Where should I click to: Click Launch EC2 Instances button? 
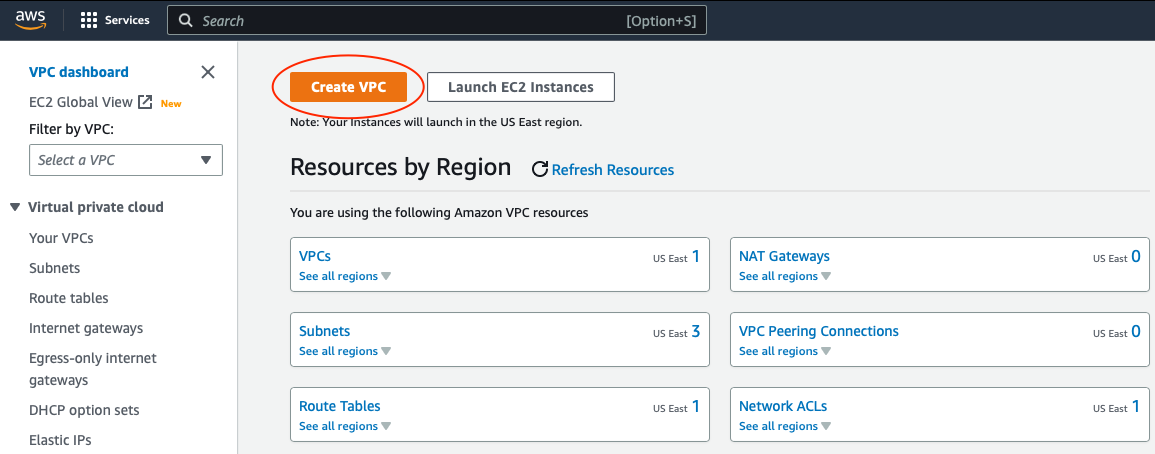coord(521,87)
